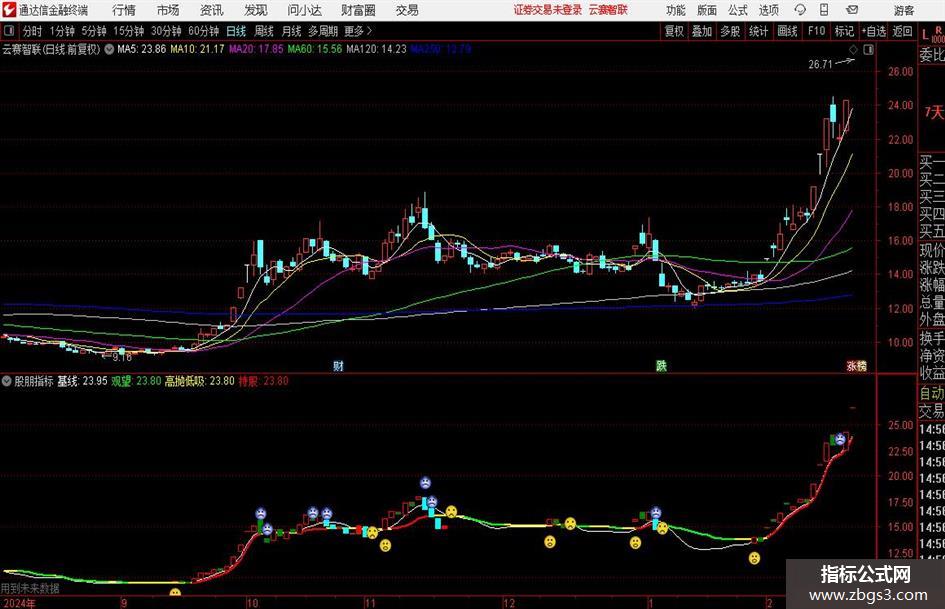Click the diamond icon at chart top-right
945x609 pixels.
coord(853,49)
